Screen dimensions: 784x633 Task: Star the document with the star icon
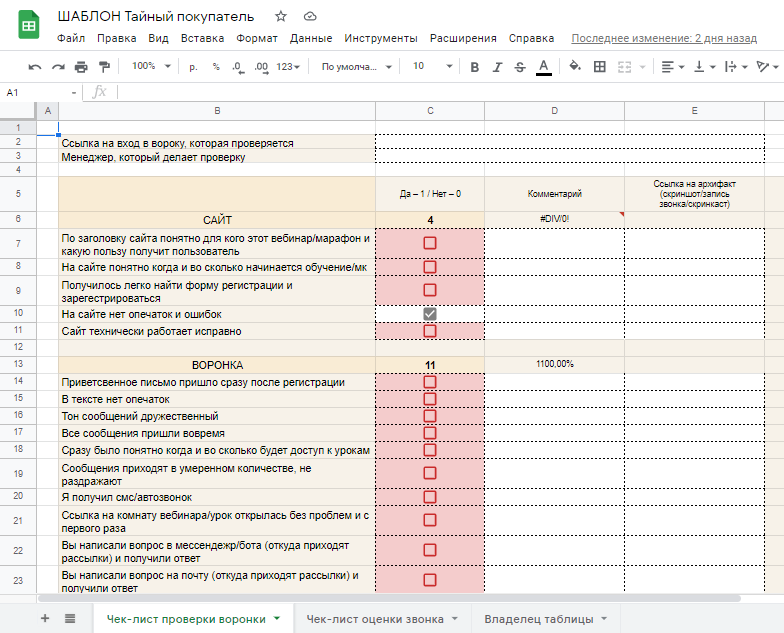281,16
